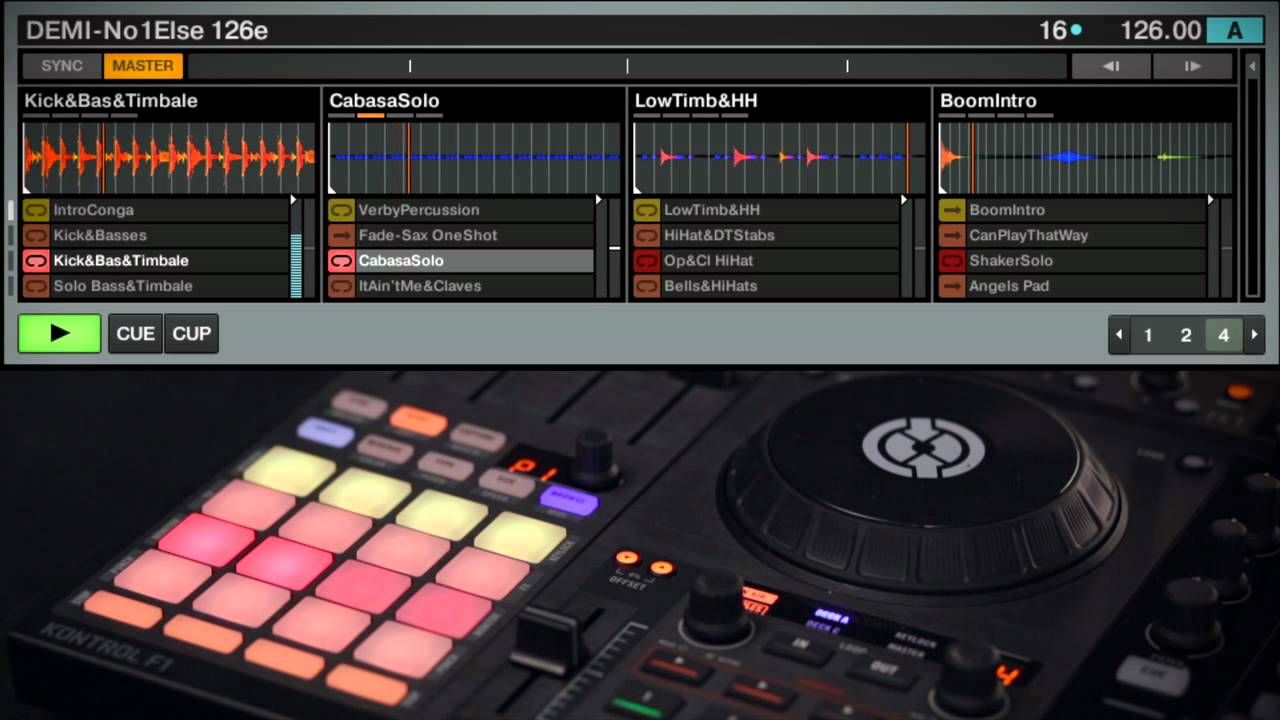
Task: Click the collapse arrow above the right scrollbar
Action: [x=1252, y=66]
